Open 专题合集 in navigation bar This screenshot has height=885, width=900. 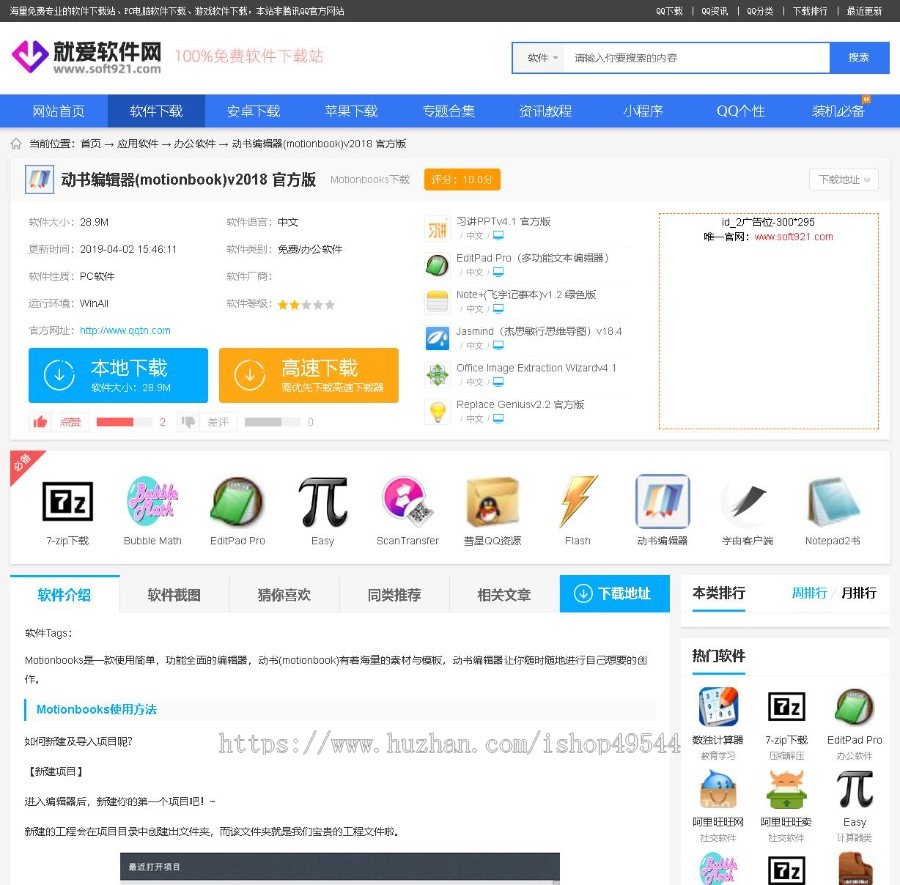pos(448,111)
